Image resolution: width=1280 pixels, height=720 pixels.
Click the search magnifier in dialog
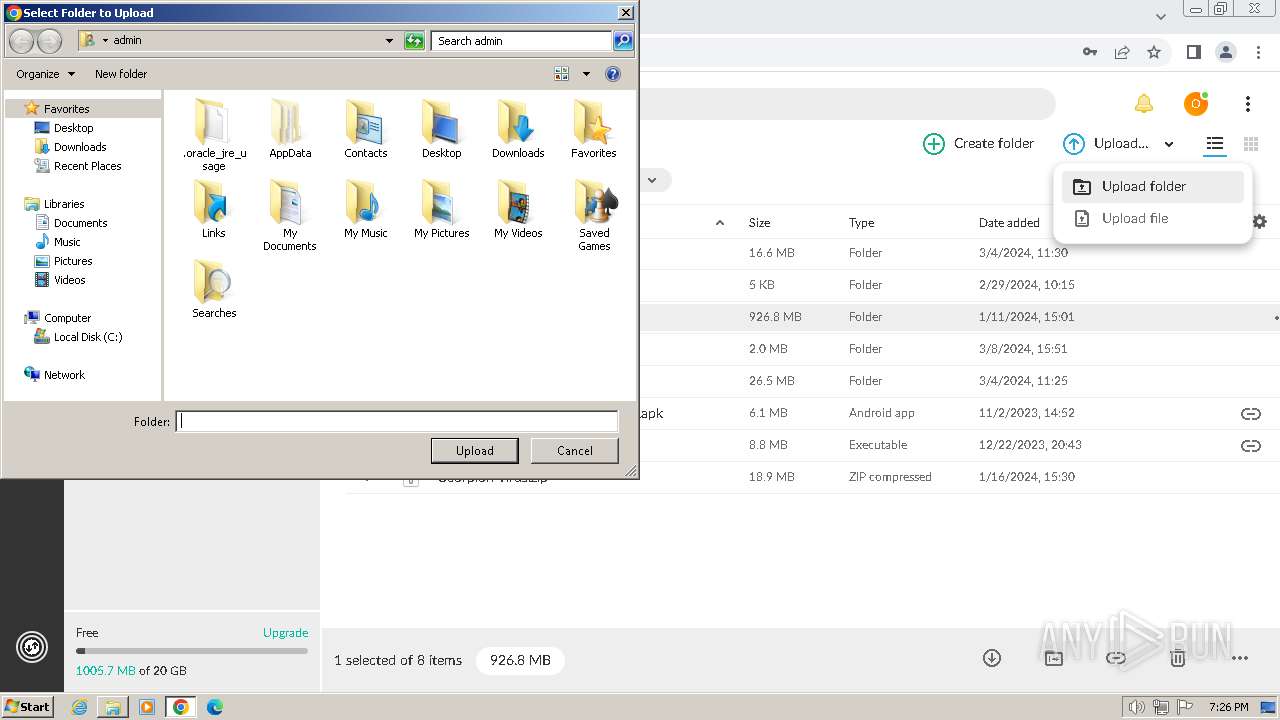pos(623,41)
